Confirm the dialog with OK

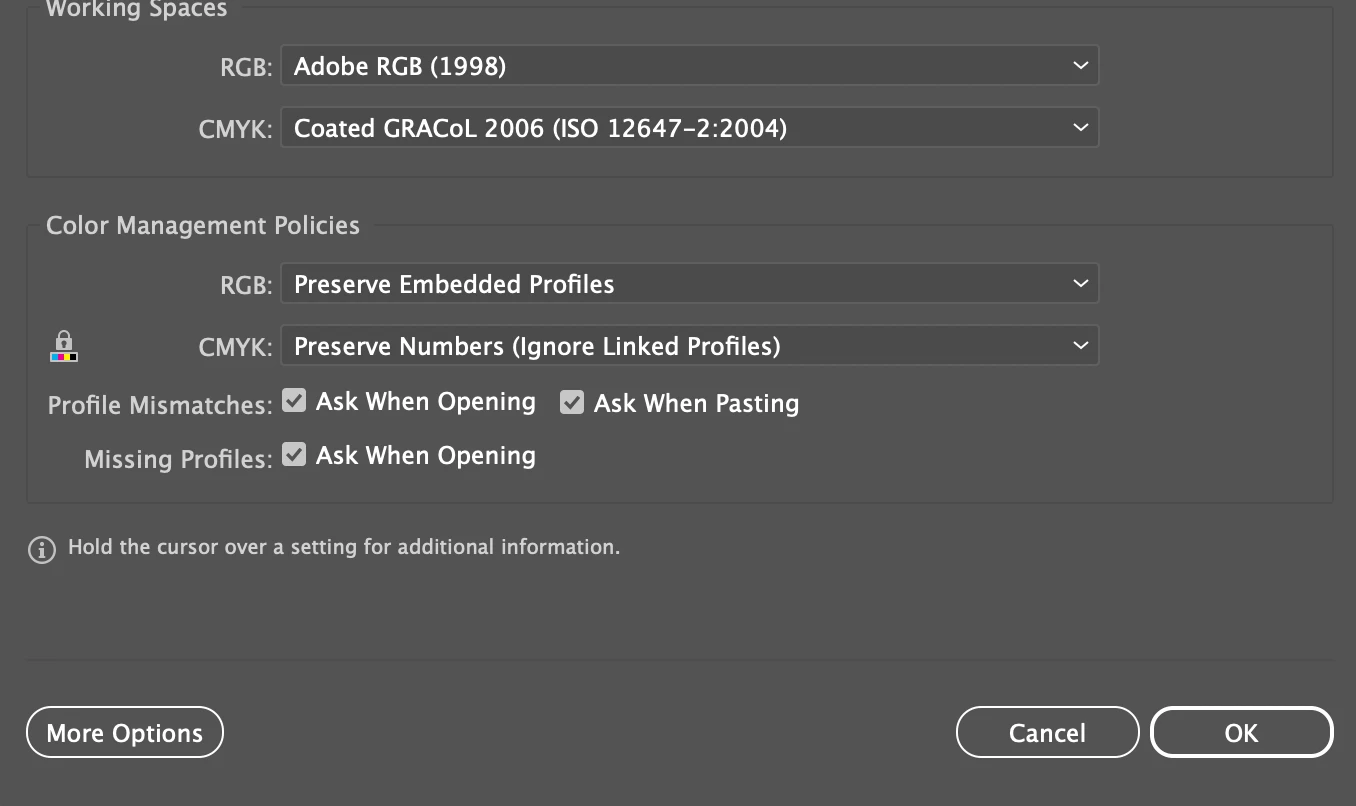click(x=1241, y=733)
